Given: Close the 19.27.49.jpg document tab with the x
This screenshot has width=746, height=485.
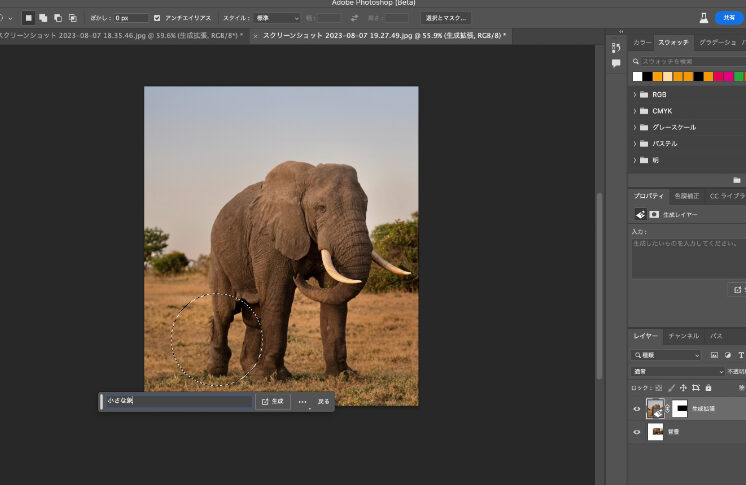Looking at the screenshot, I should click(x=255, y=36).
